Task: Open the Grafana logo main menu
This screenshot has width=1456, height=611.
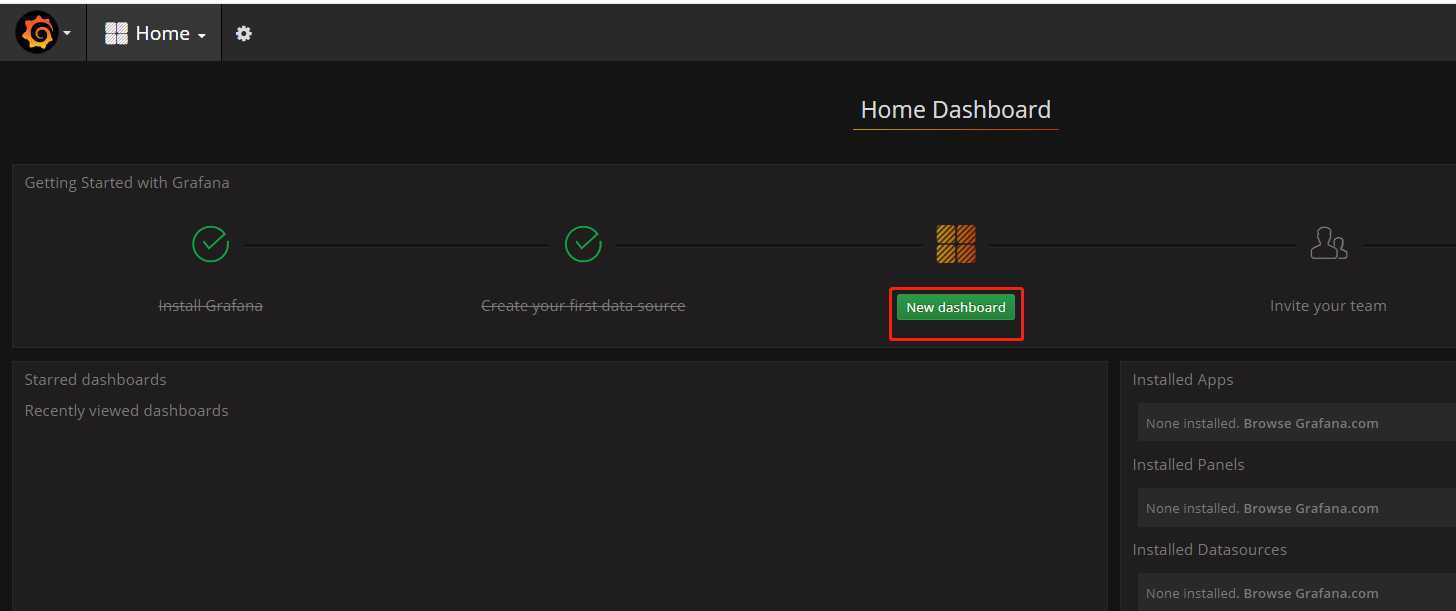Action: (x=43, y=33)
